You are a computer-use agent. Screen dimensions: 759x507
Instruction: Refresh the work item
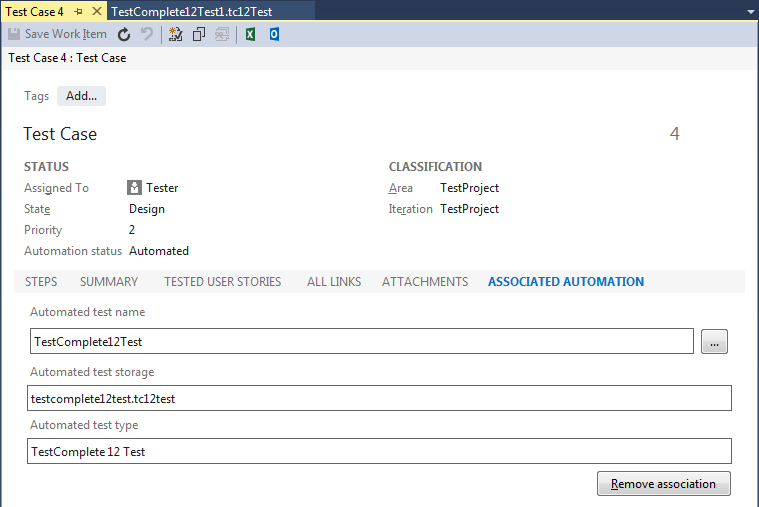pos(124,34)
